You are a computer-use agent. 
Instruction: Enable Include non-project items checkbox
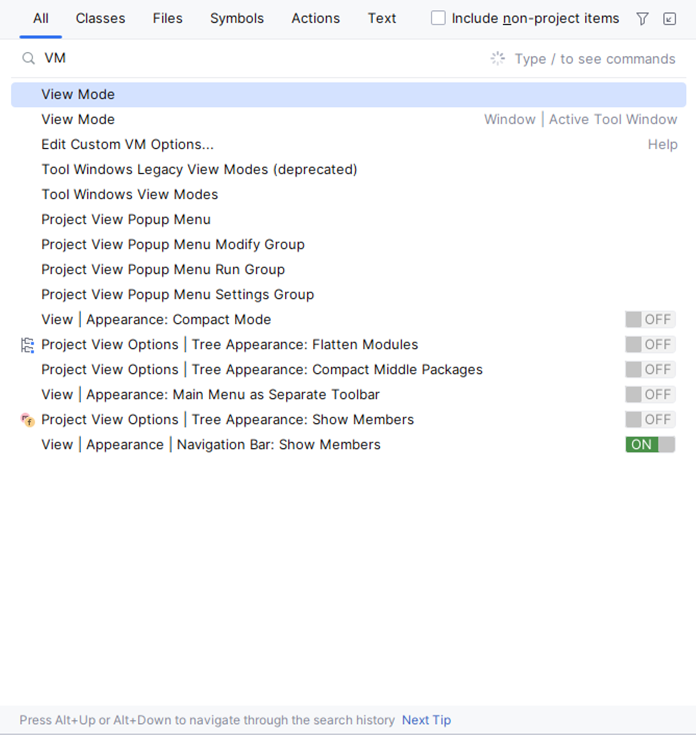click(x=438, y=18)
